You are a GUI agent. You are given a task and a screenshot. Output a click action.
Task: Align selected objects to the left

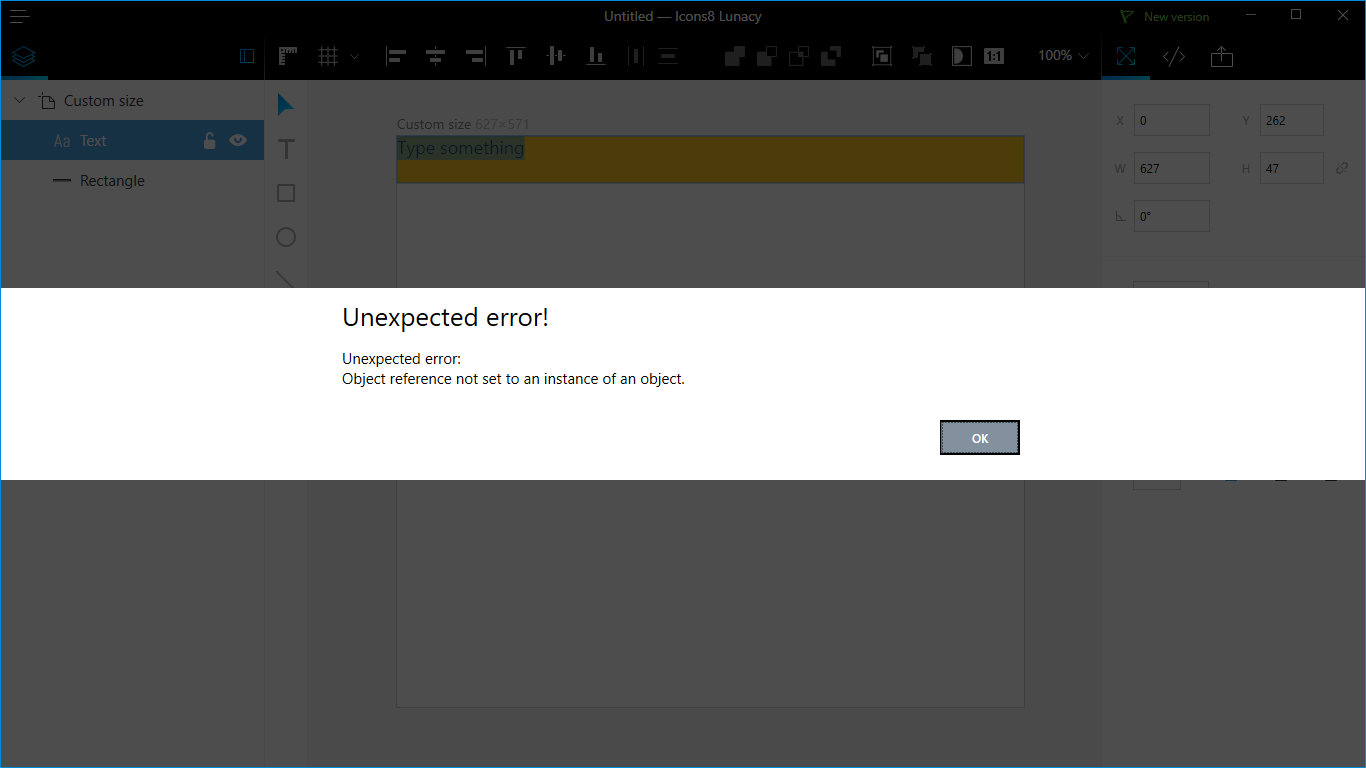[396, 56]
